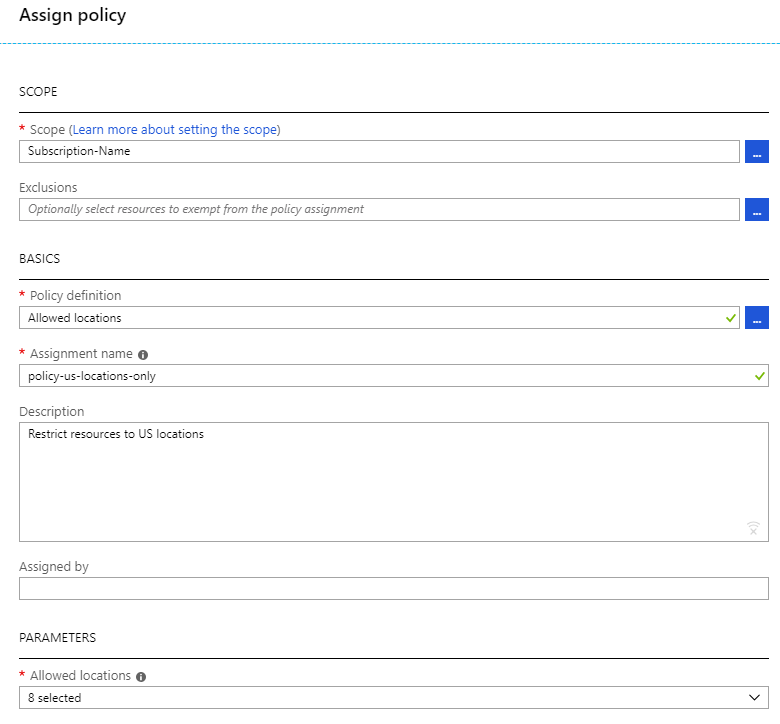Click Assignment name info icon

point(143,355)
